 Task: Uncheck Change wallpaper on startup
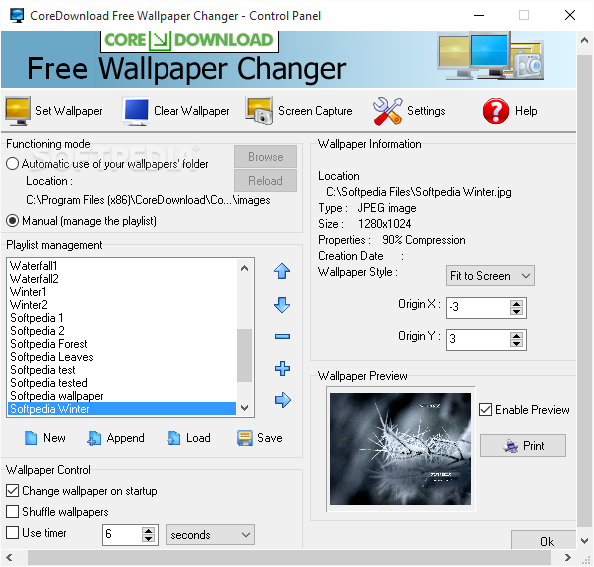coord(13,491)
